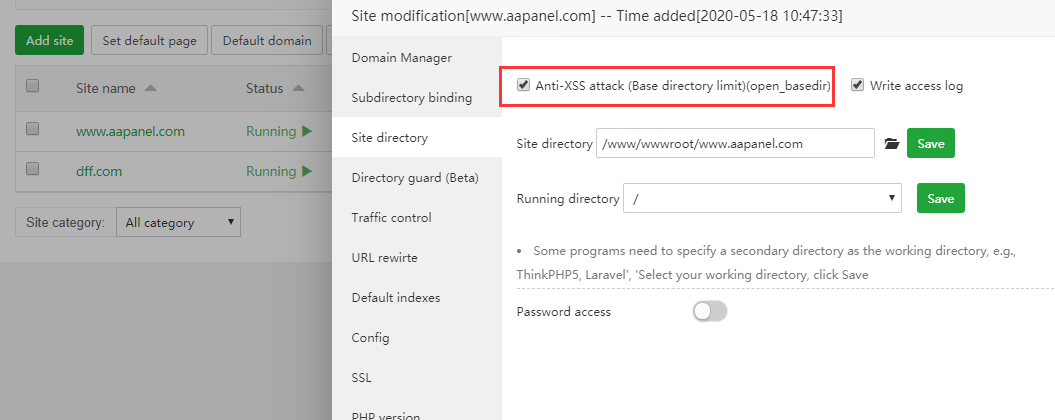This screenshot has width=1055, height=420.
Task: Click Set default page button
Action: [150, 41]
